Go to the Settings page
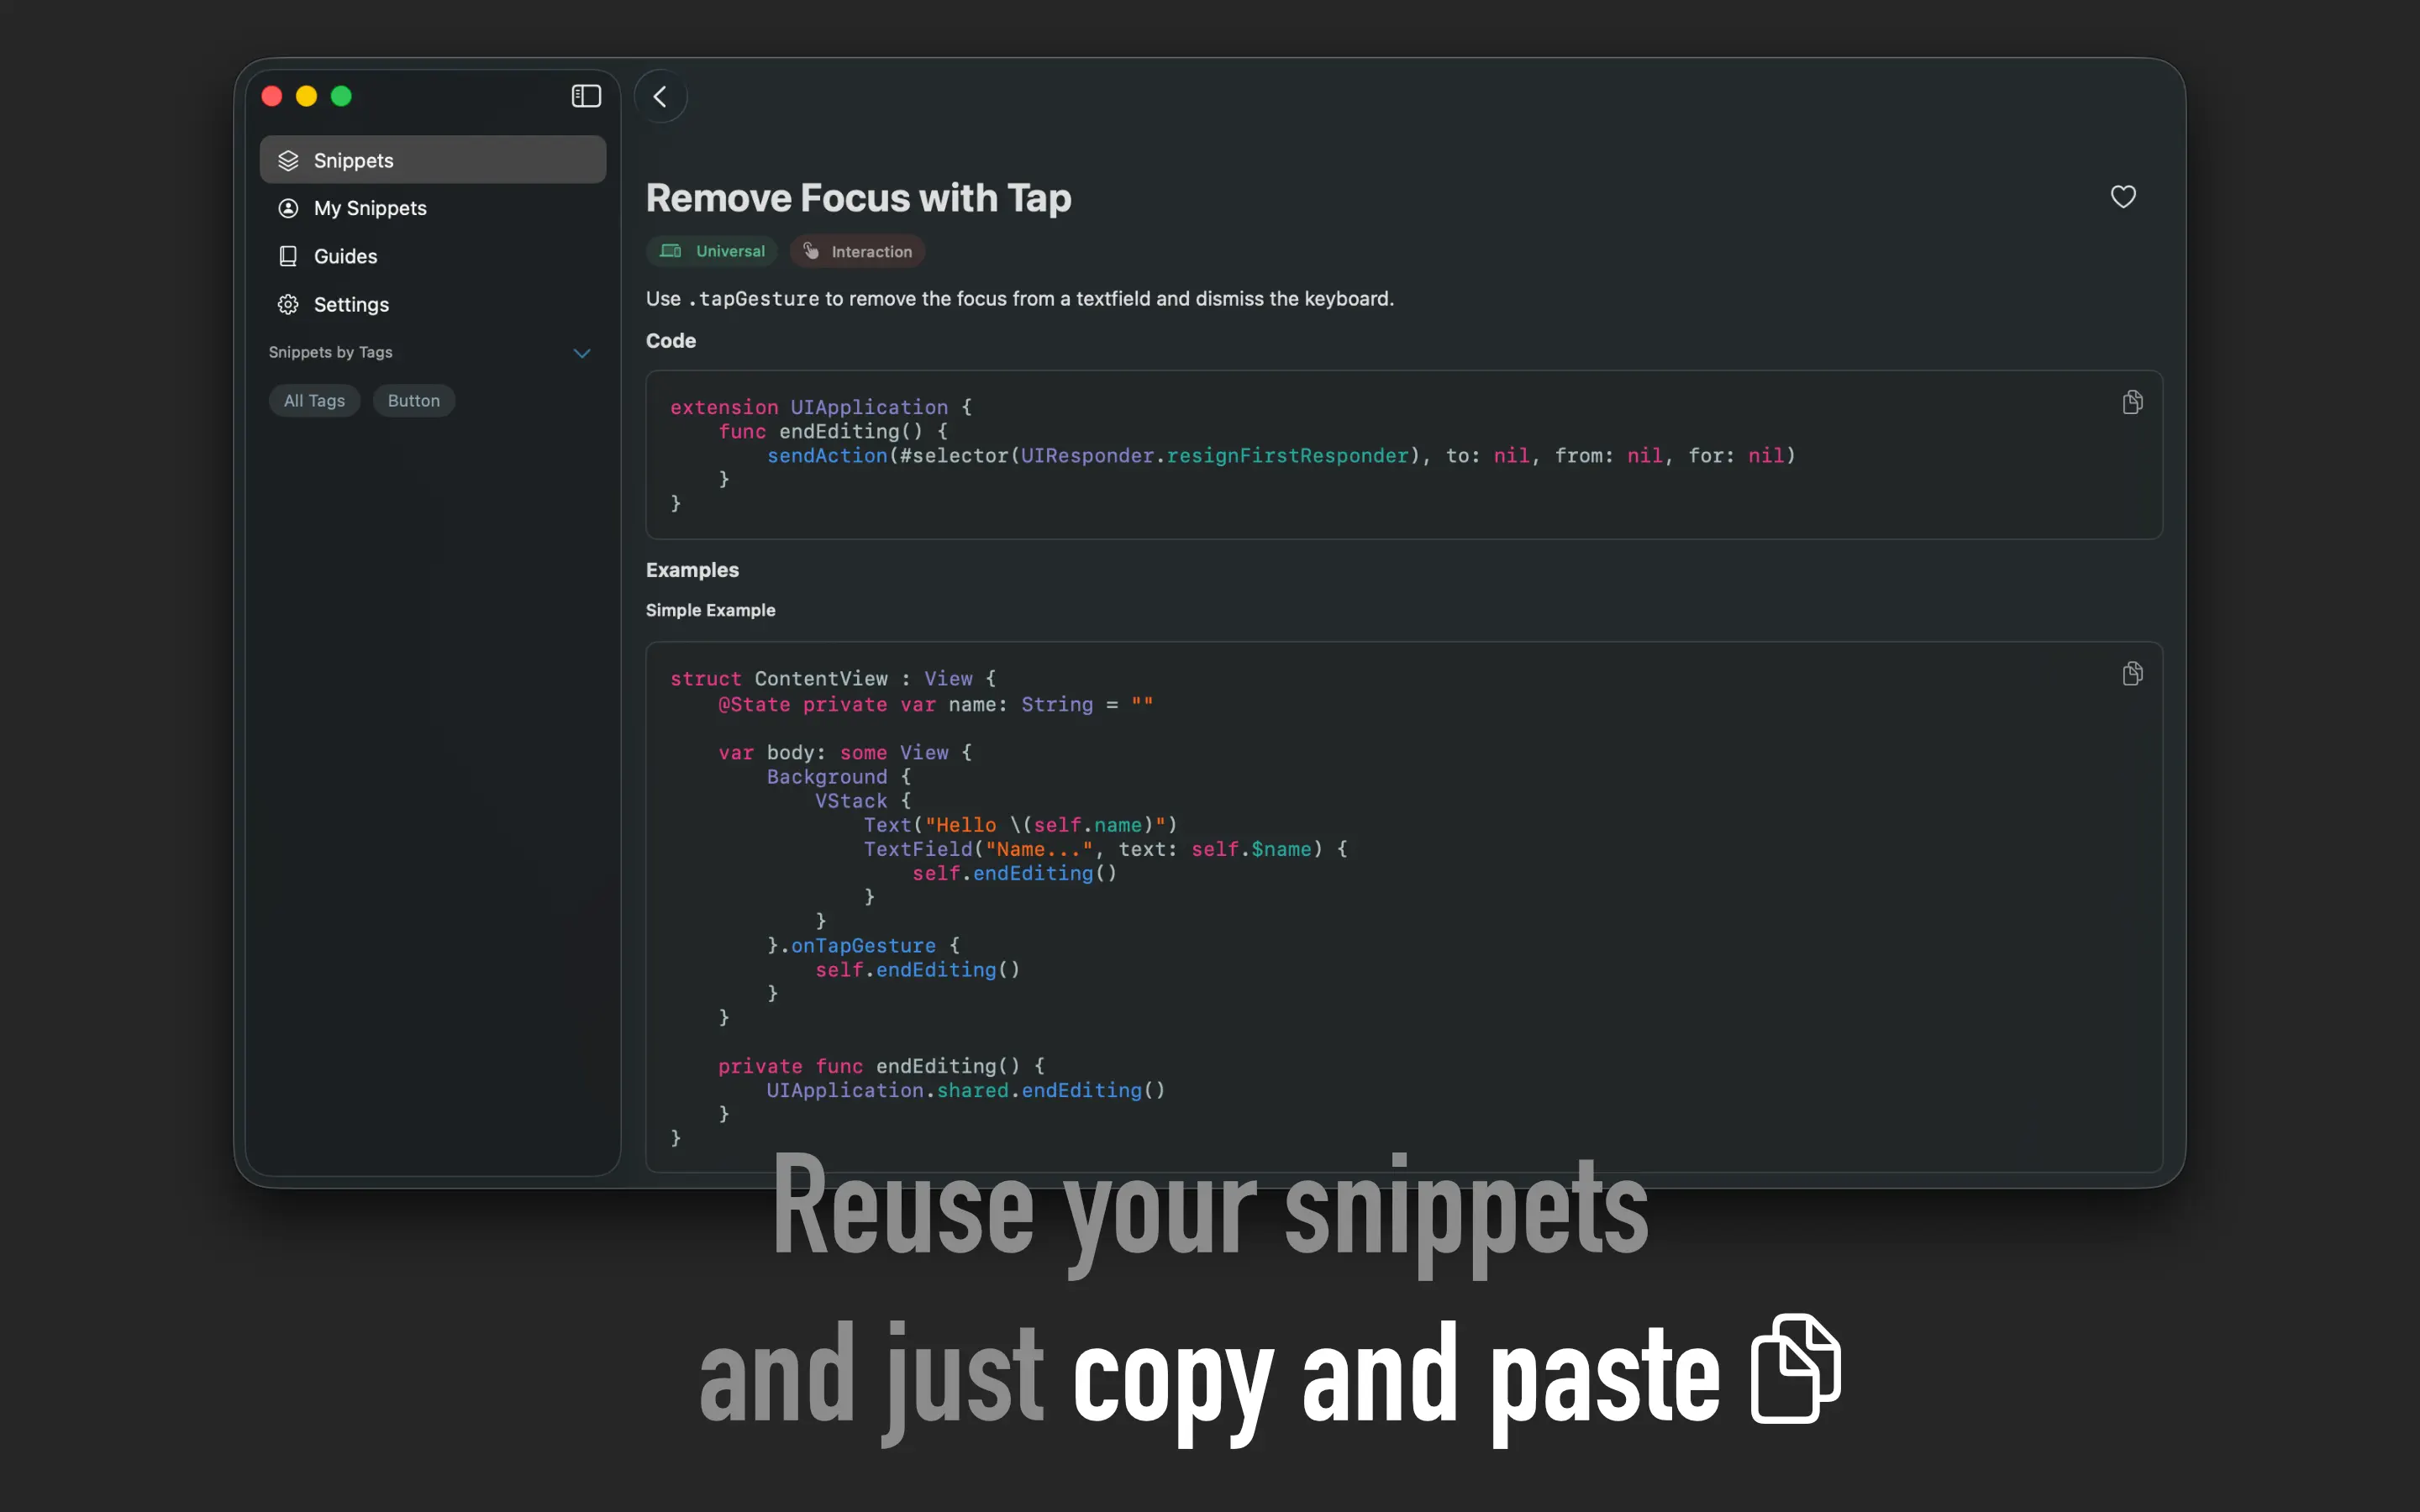 coord(351,304)
